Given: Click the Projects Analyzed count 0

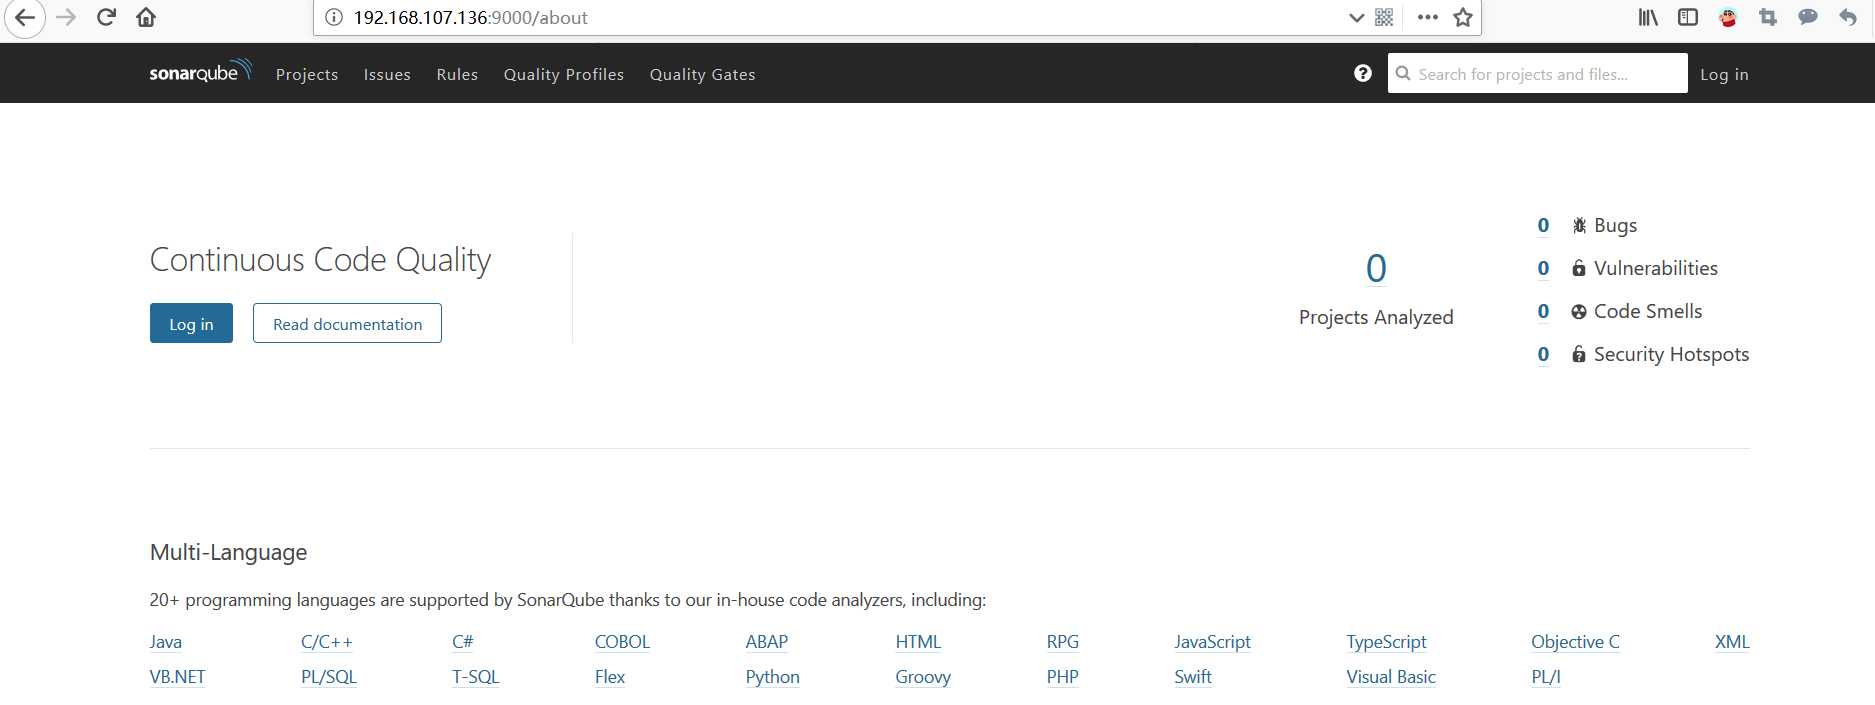Looking at the screenshot, I should click(x=1376, y=268).
